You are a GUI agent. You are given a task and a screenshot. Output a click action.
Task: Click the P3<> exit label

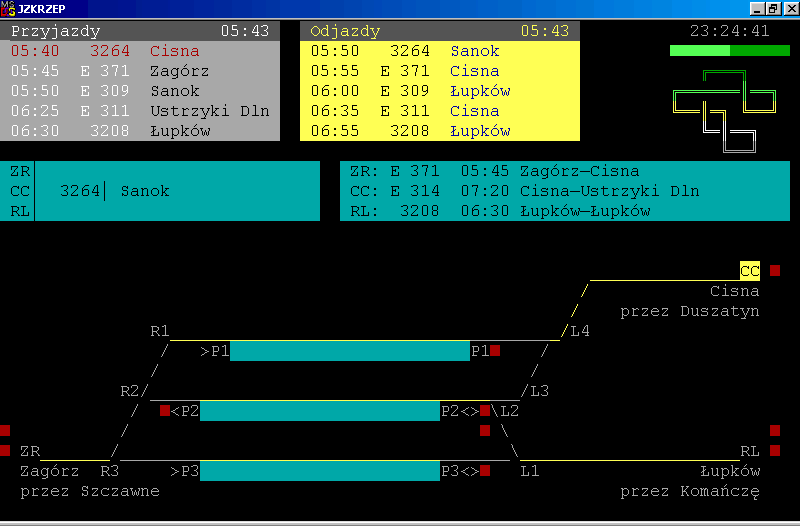pyautogui.click(x=460, y=471)
